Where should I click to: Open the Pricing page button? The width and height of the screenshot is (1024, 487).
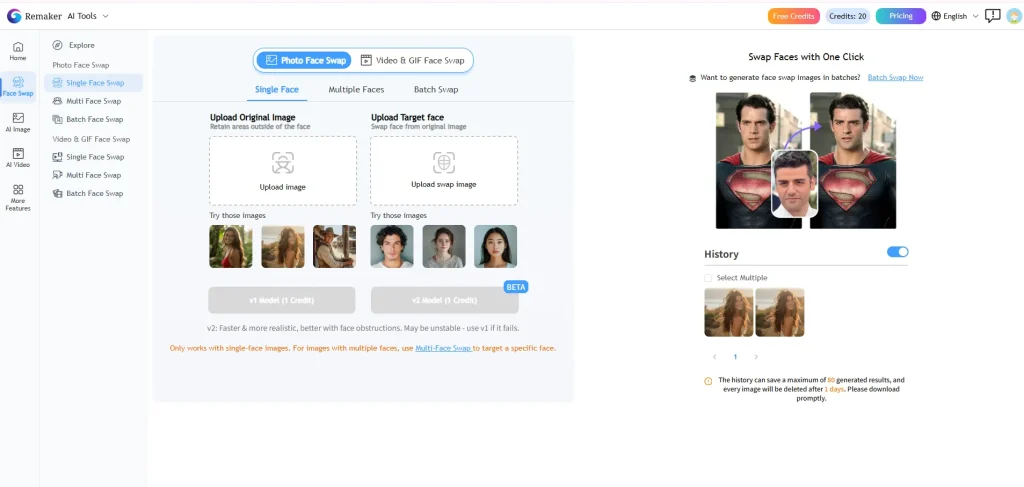point(901,16)
